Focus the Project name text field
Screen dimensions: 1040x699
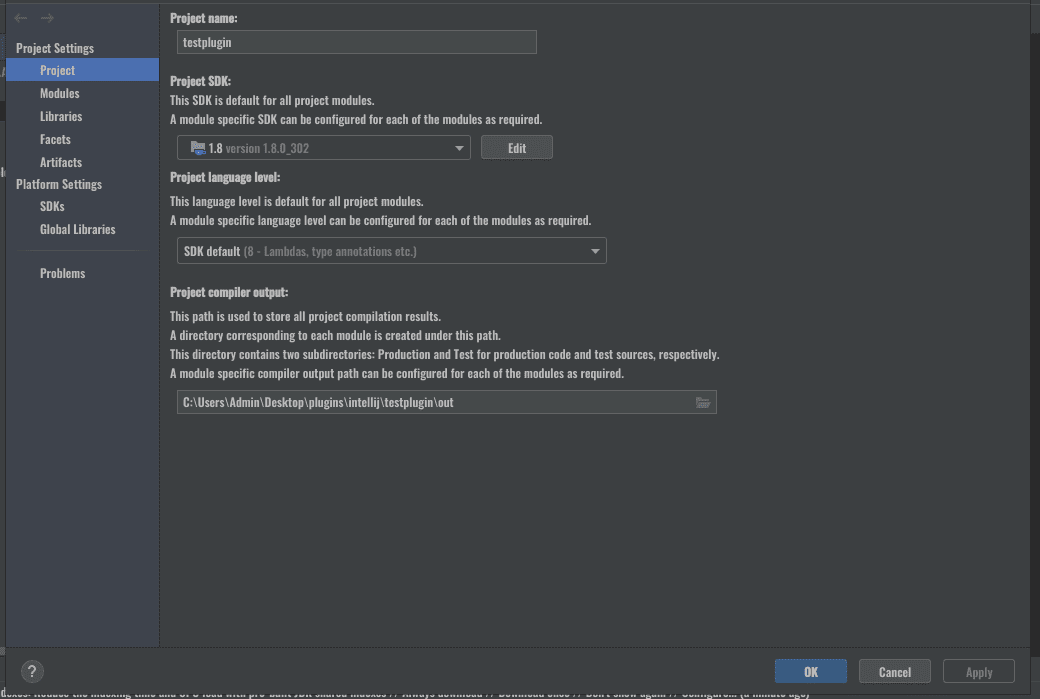coord(356,42)
